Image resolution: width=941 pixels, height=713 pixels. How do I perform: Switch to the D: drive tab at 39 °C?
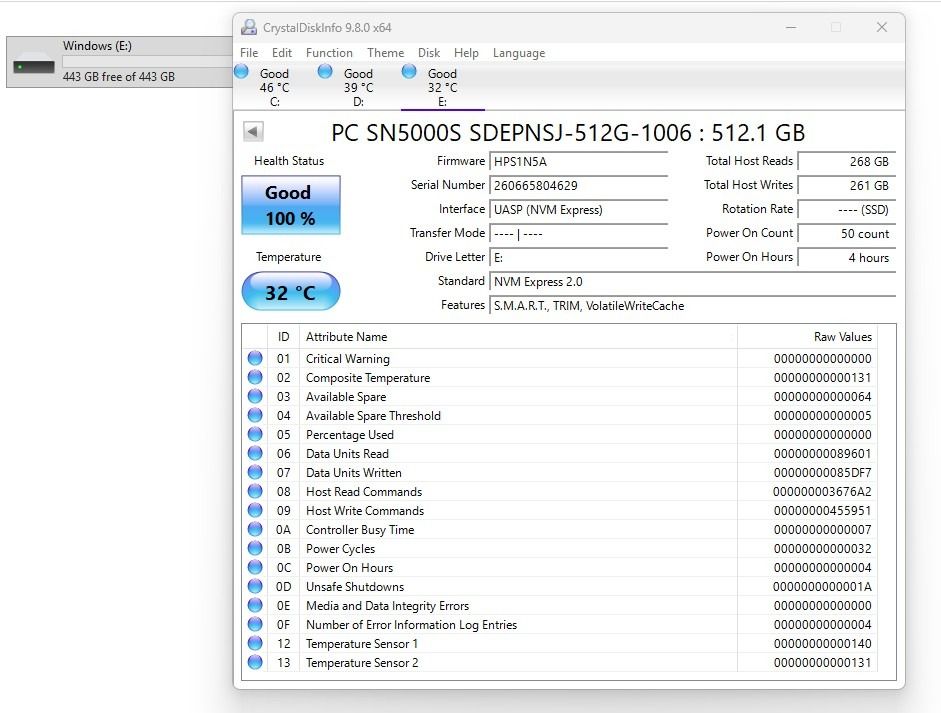click(358, 88)
